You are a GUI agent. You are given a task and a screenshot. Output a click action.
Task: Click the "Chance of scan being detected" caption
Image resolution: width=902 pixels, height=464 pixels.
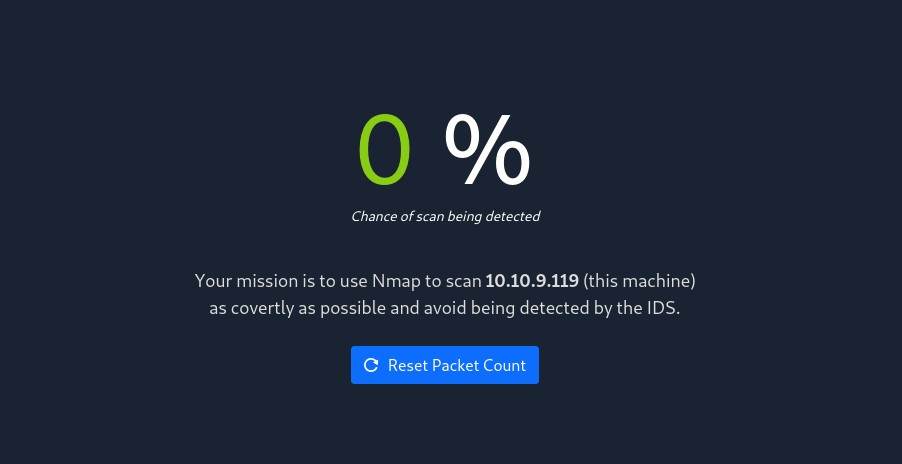445,216
